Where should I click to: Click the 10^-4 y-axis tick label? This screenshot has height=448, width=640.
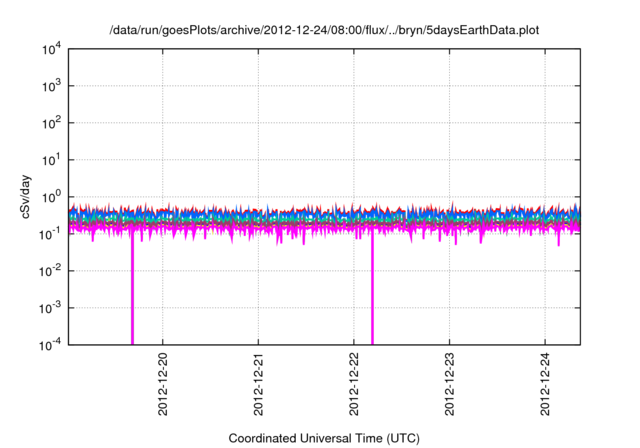(x=51, y=346)
